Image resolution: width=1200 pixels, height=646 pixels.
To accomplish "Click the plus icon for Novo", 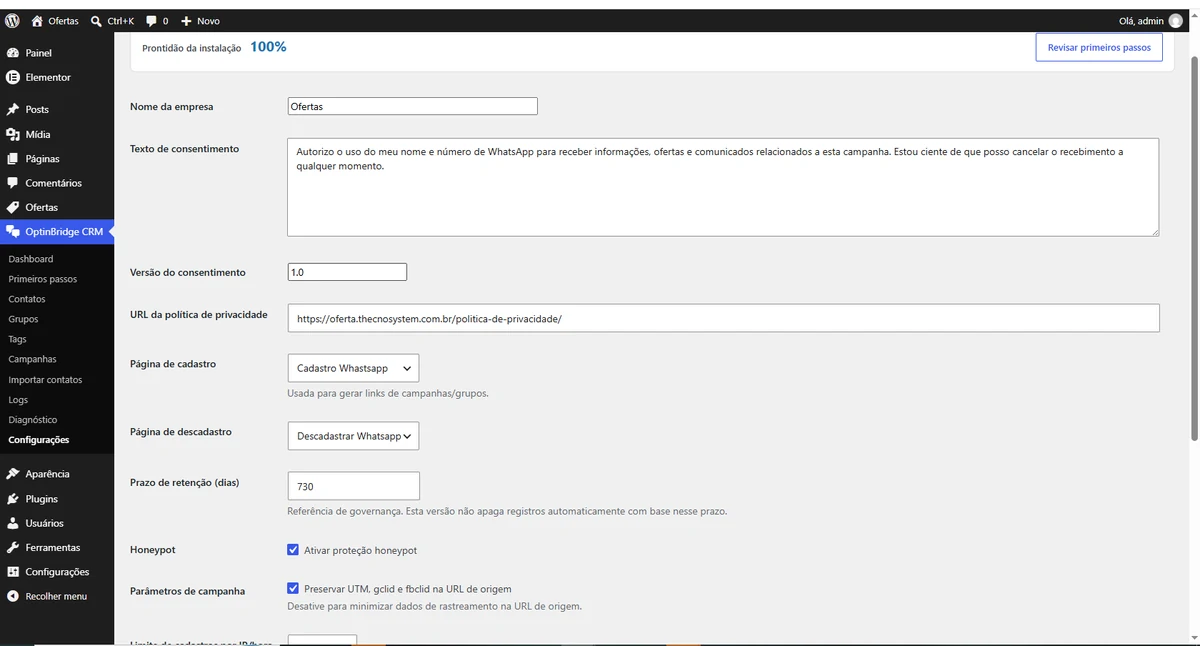I will (x=186, y=21).
